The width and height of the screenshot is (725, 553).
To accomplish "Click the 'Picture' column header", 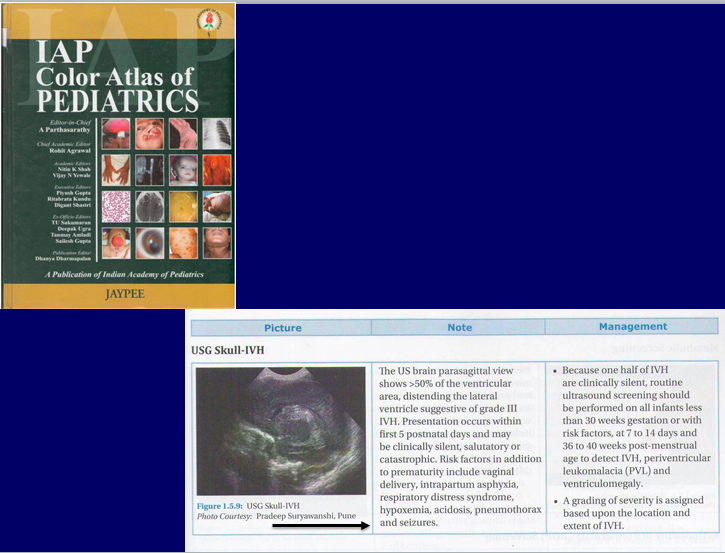I will 283,328.
